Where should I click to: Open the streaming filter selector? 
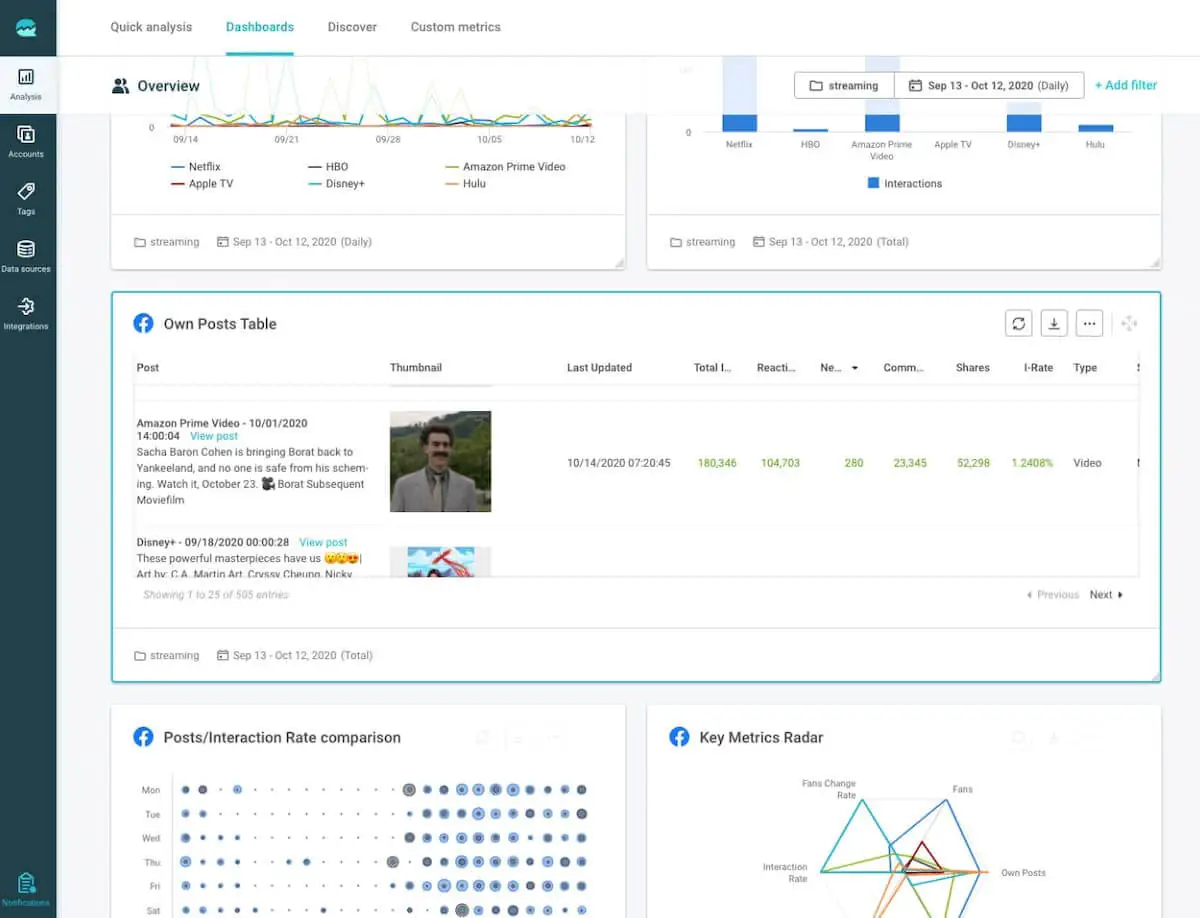[x=844, y=85]
